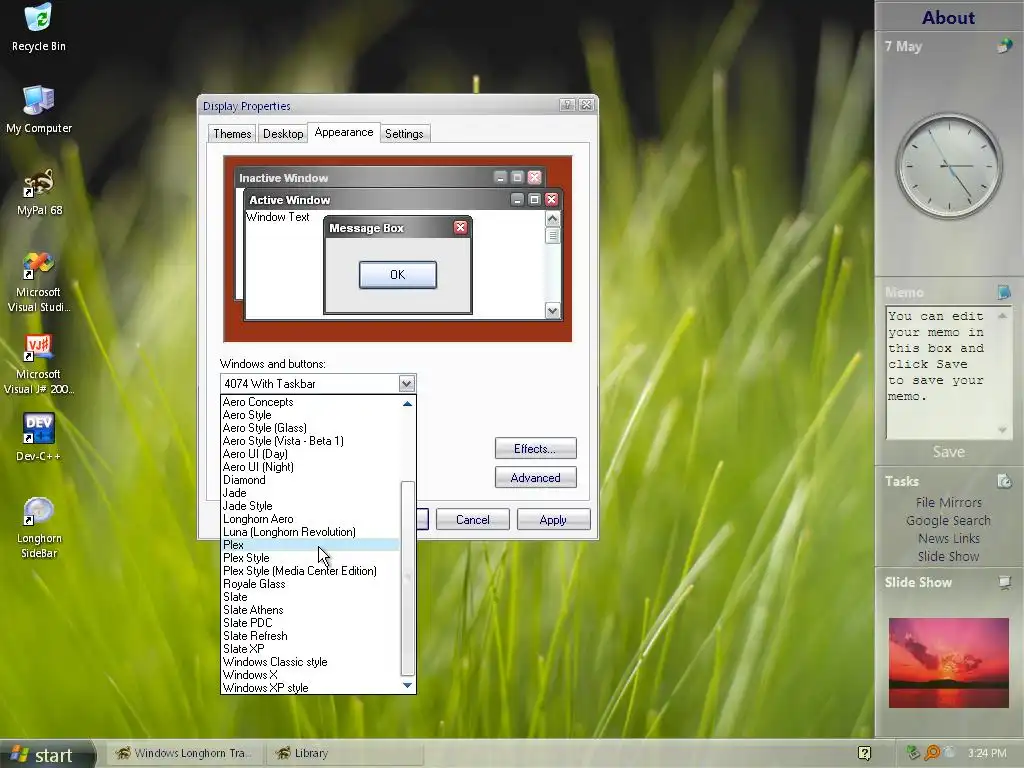Choose Windows X option

click(310, 675)
